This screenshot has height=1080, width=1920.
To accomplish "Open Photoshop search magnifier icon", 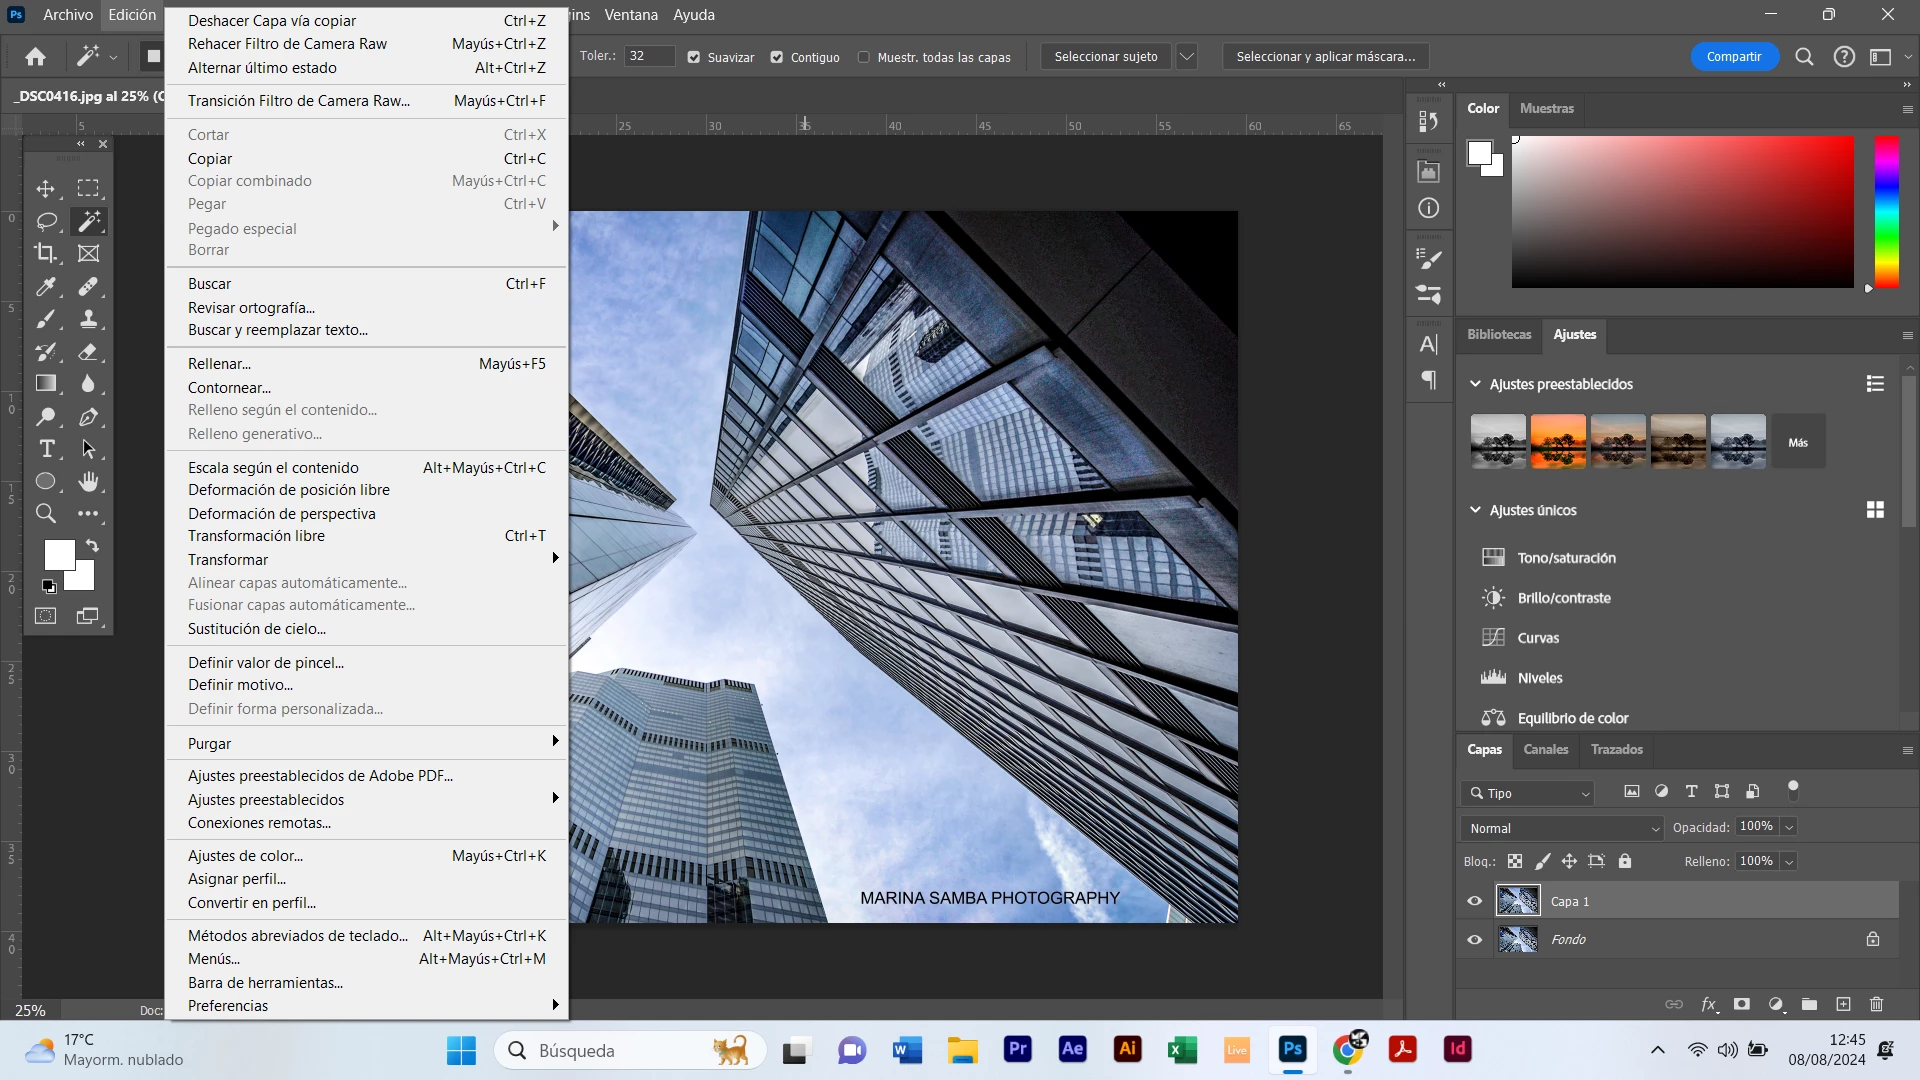I will (x=1804, y=57).
